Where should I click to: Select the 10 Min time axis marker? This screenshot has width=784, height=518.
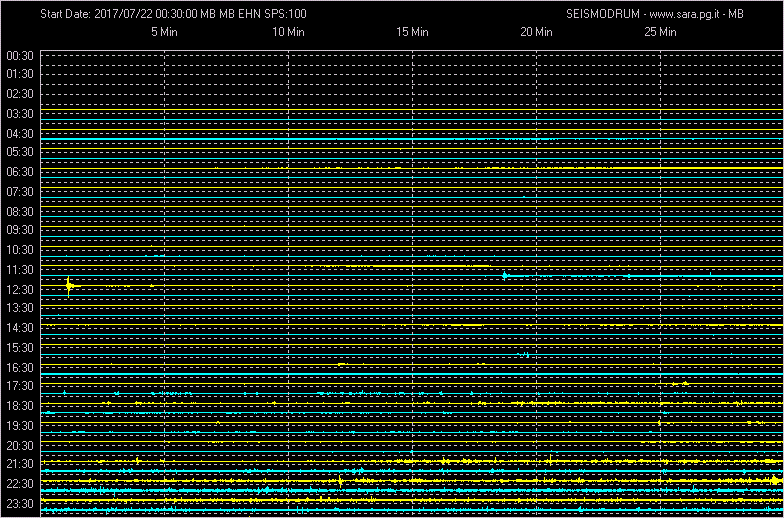(288, 32)
